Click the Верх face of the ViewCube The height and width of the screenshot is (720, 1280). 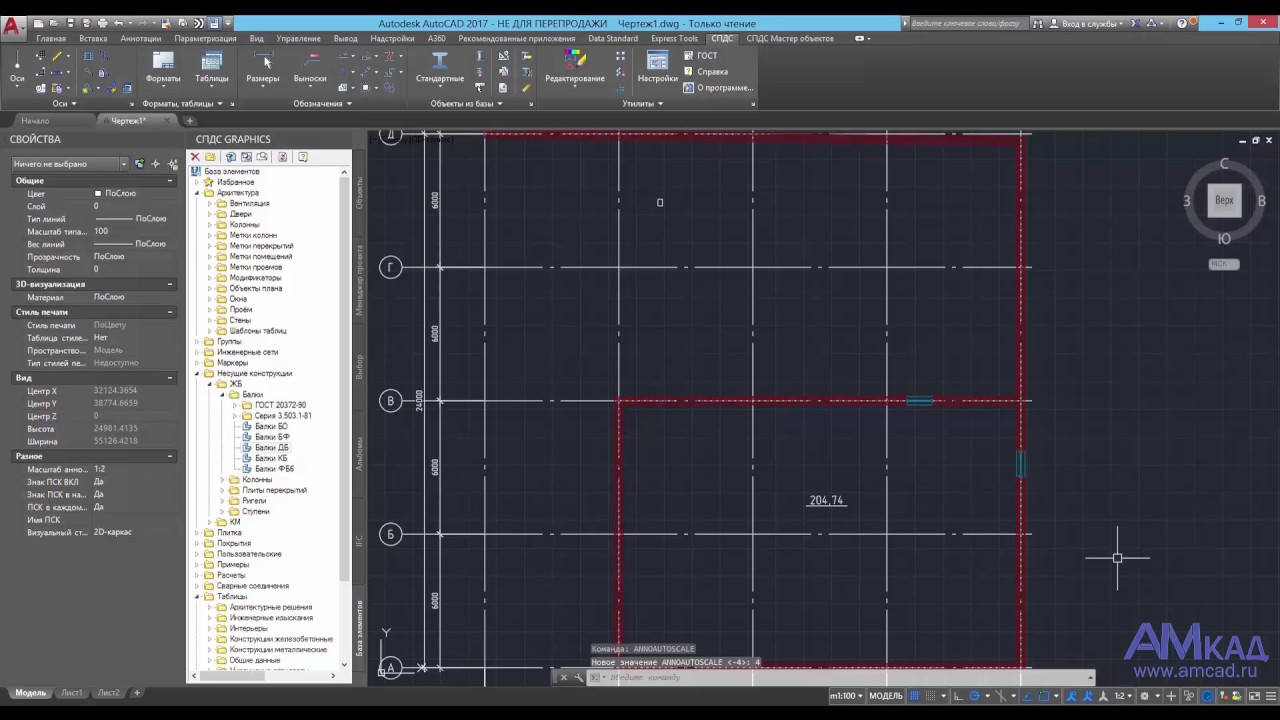tap(1224, 200)
